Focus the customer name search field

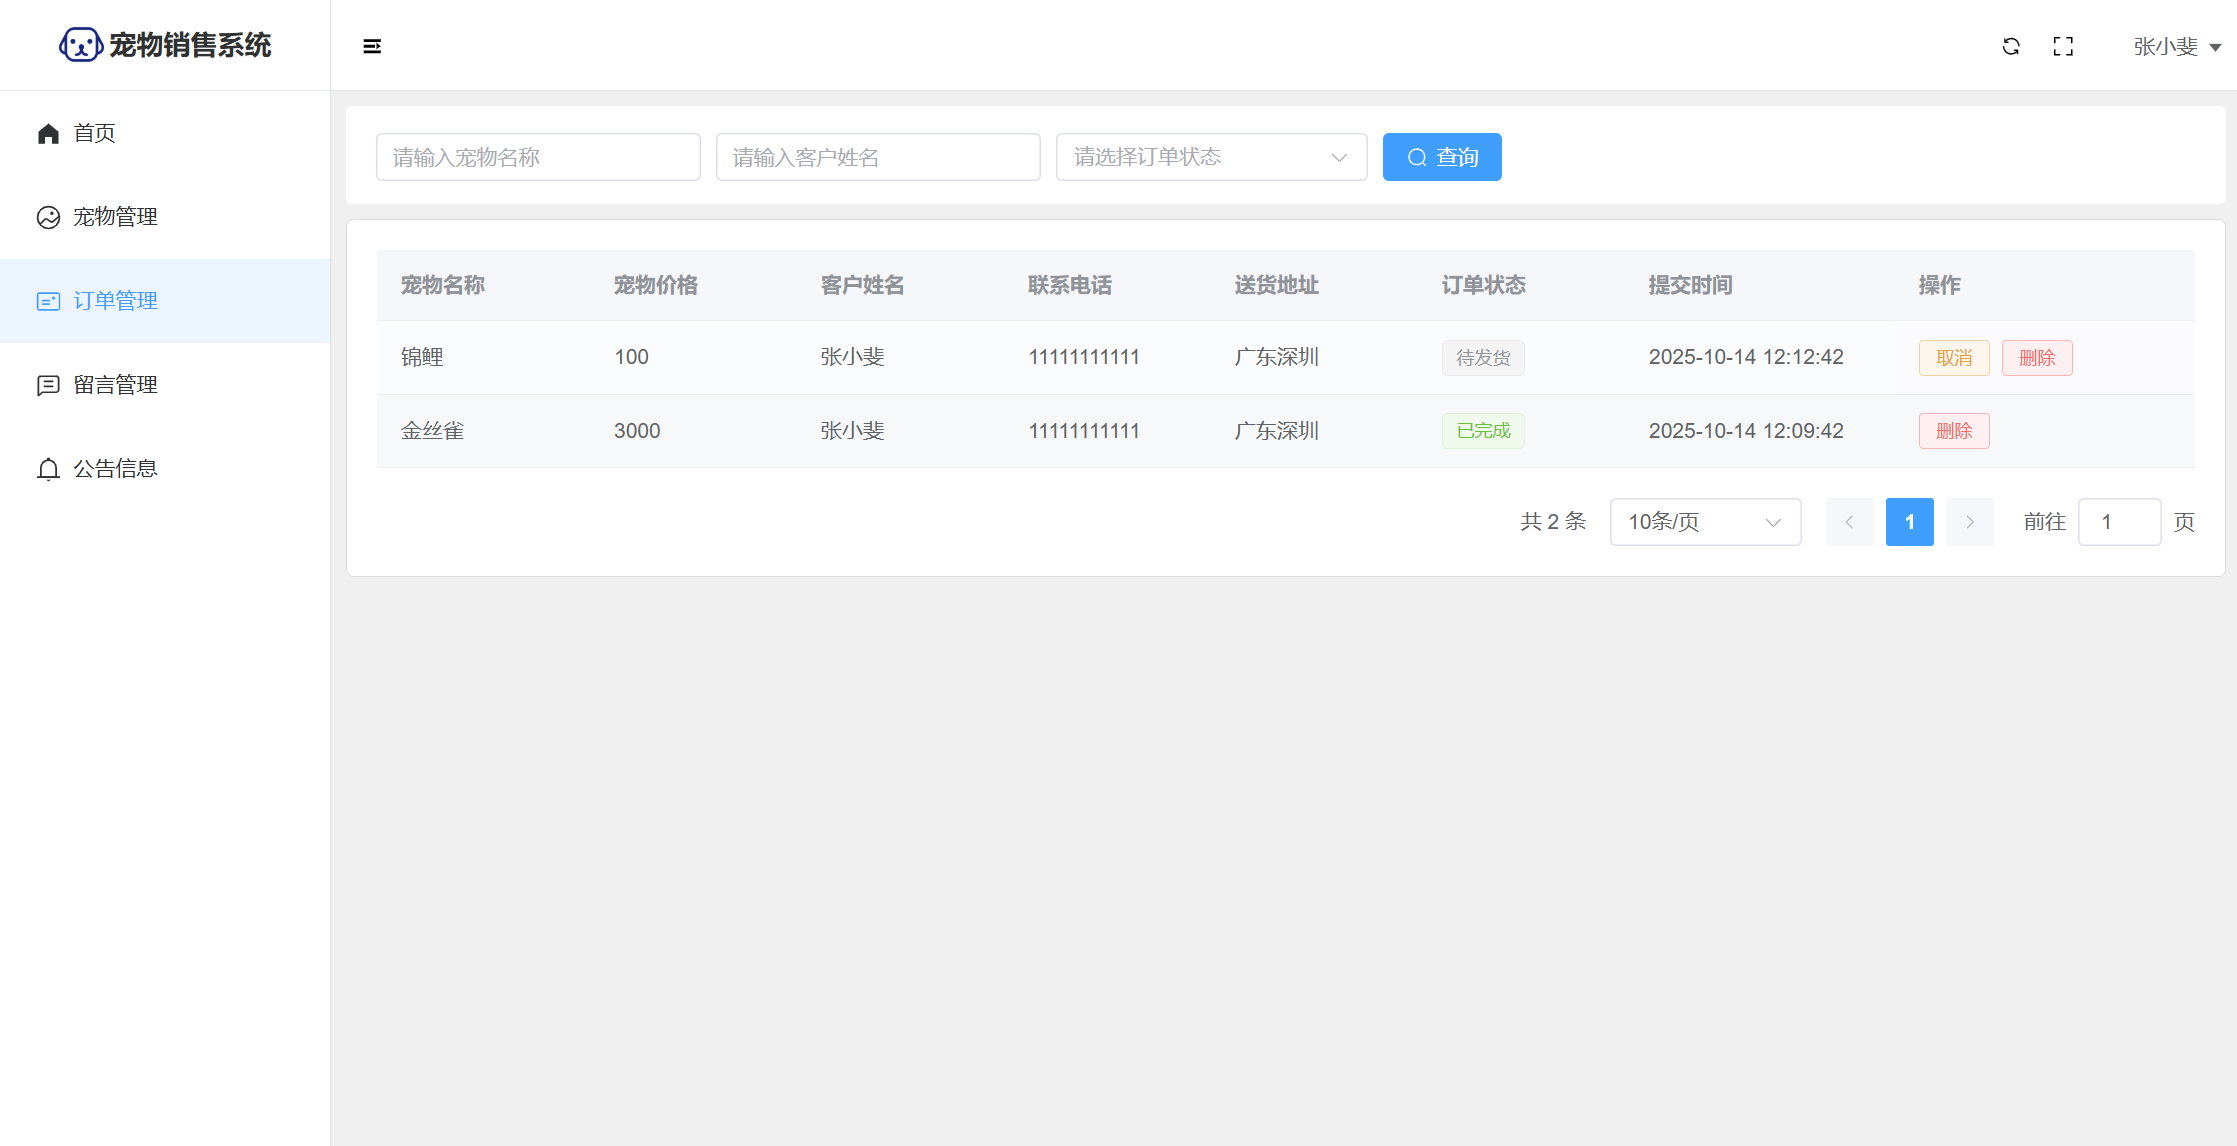tap(878, 157)
